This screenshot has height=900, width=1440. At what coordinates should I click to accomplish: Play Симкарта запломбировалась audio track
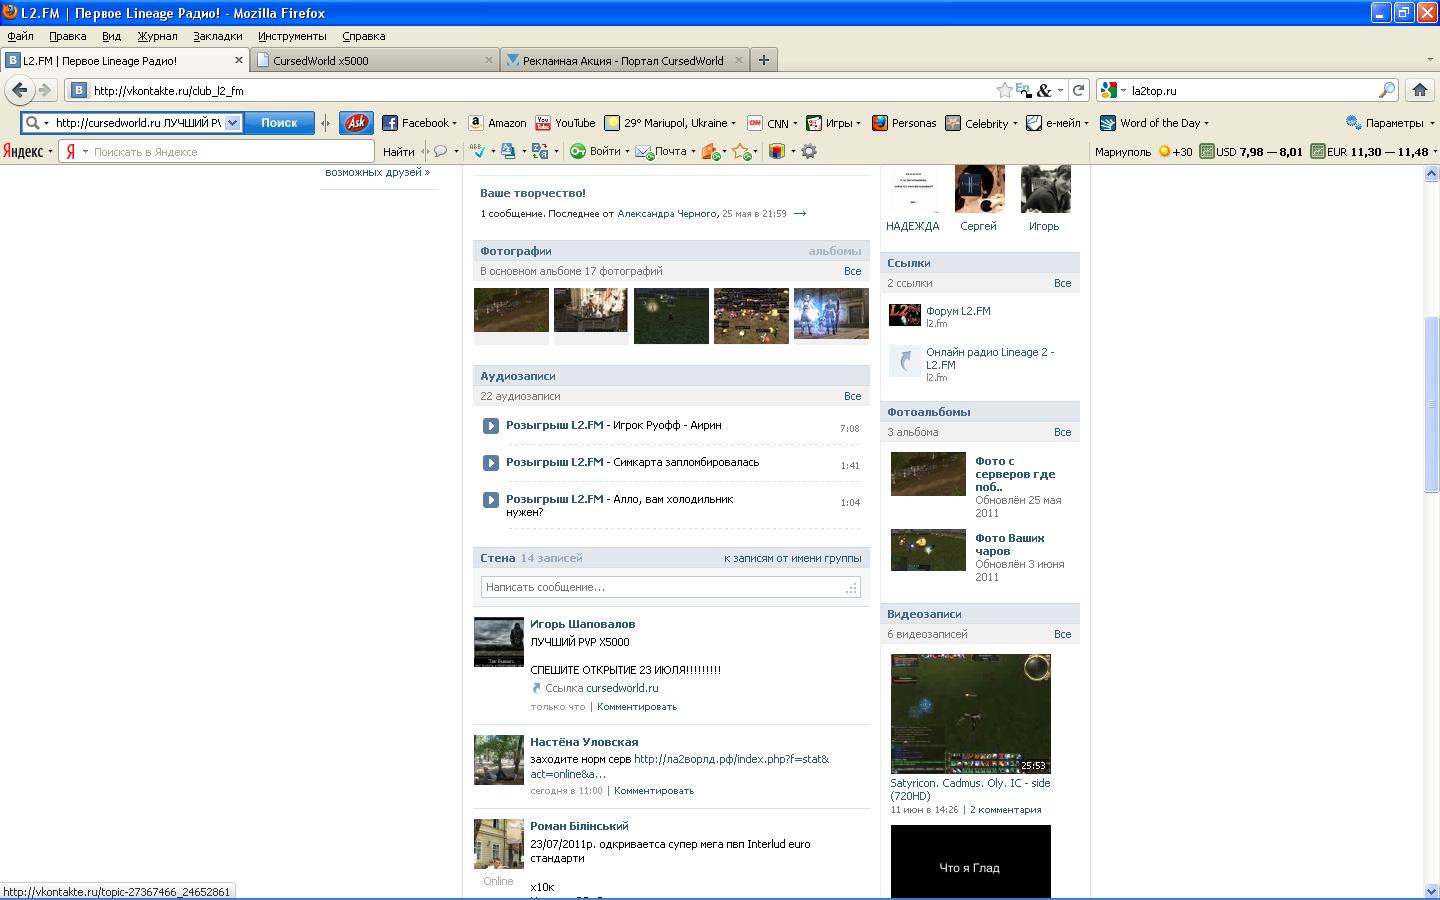click(x=491, y=463)
